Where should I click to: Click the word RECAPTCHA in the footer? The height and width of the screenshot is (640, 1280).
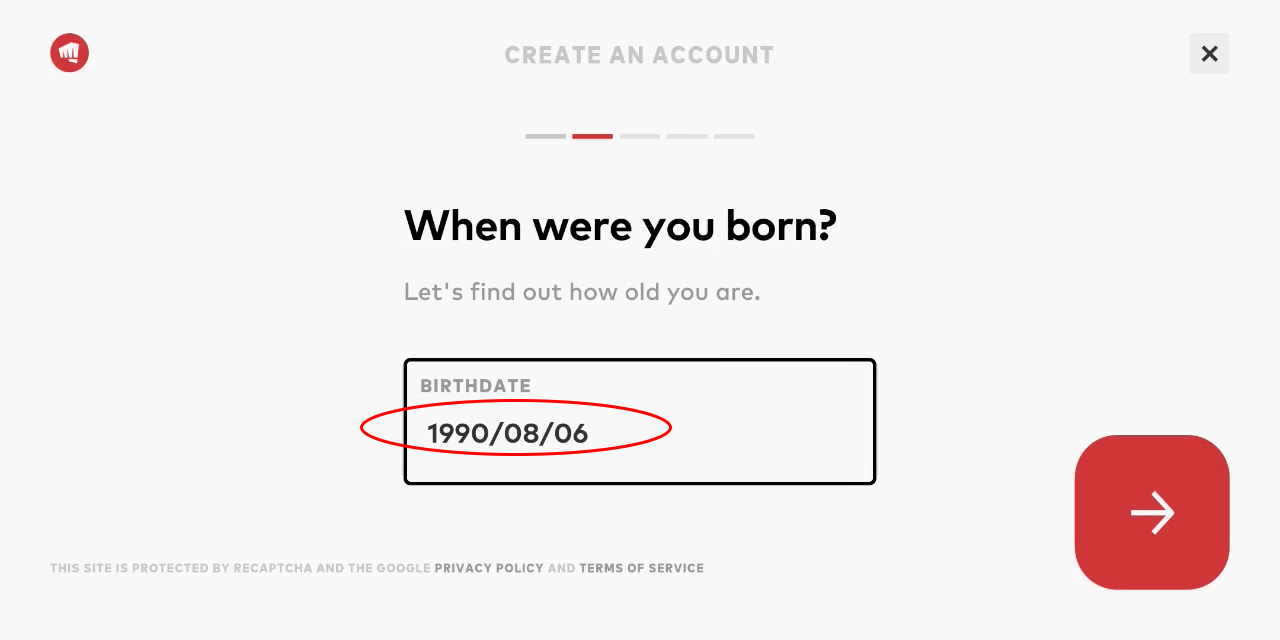[x=273, y=568]
